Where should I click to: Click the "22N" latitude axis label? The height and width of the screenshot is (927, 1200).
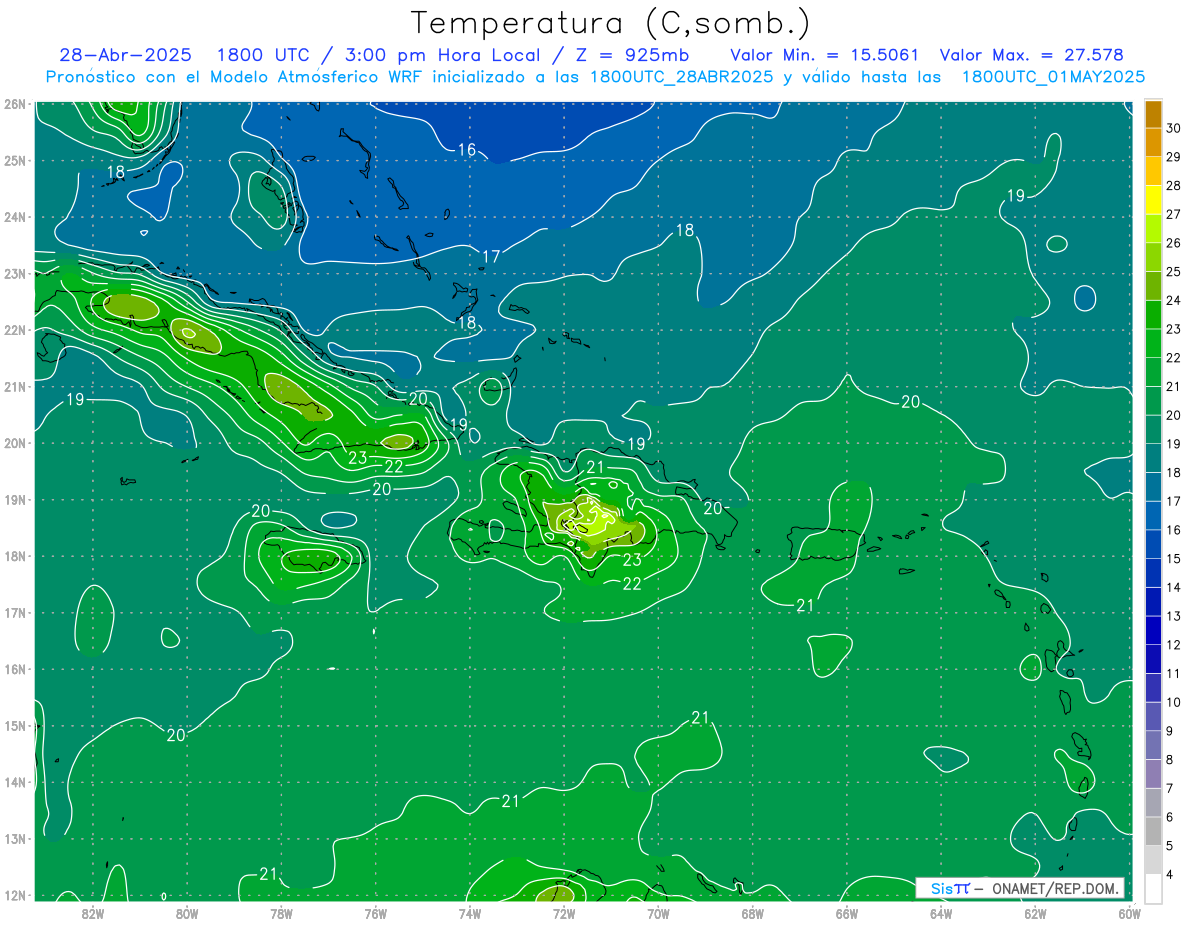tap(15, 330)
